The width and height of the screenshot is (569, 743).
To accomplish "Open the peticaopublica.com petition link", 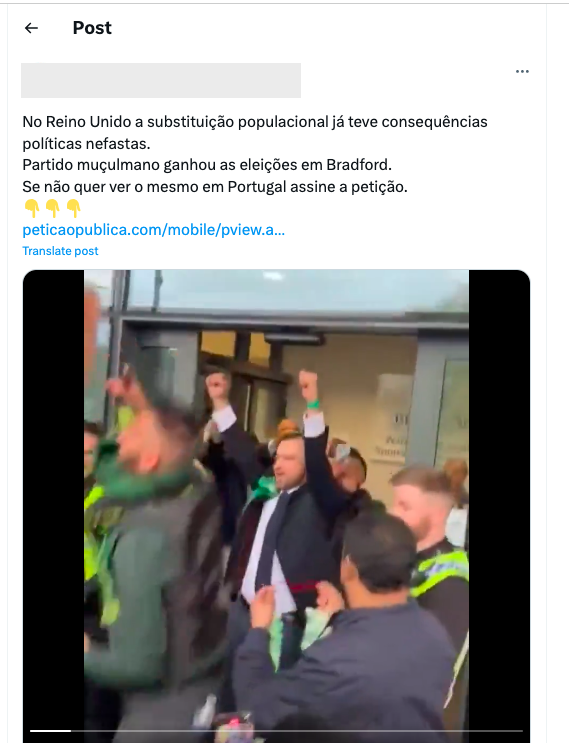I will click(x=154, y=230).
